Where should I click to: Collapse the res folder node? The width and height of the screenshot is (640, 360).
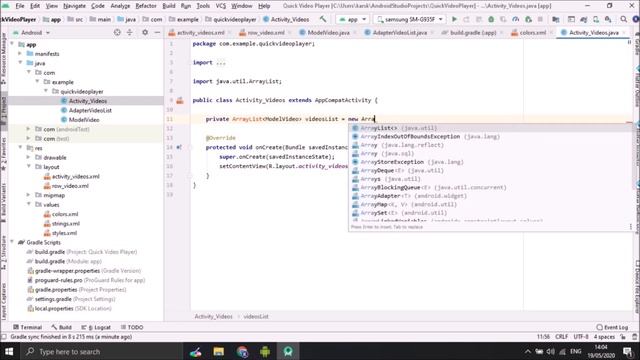20,148
